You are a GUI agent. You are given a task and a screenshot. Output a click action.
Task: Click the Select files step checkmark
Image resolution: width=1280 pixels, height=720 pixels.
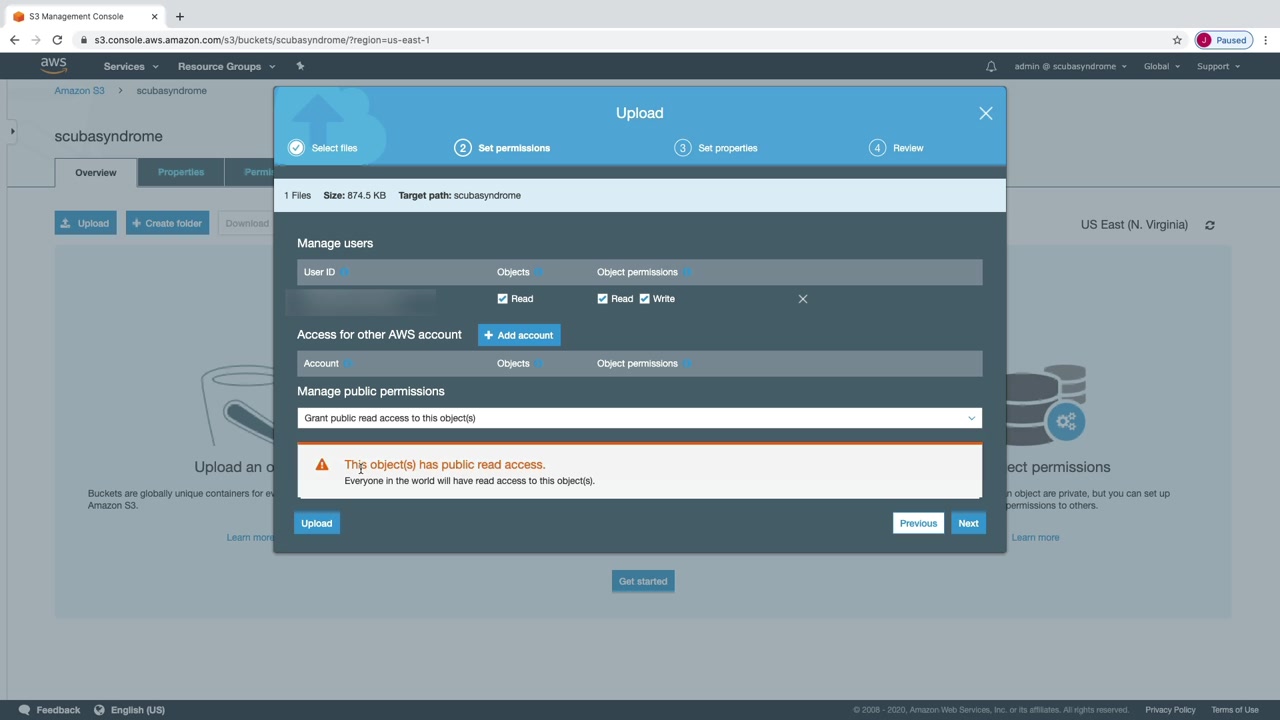pos(296,148)
